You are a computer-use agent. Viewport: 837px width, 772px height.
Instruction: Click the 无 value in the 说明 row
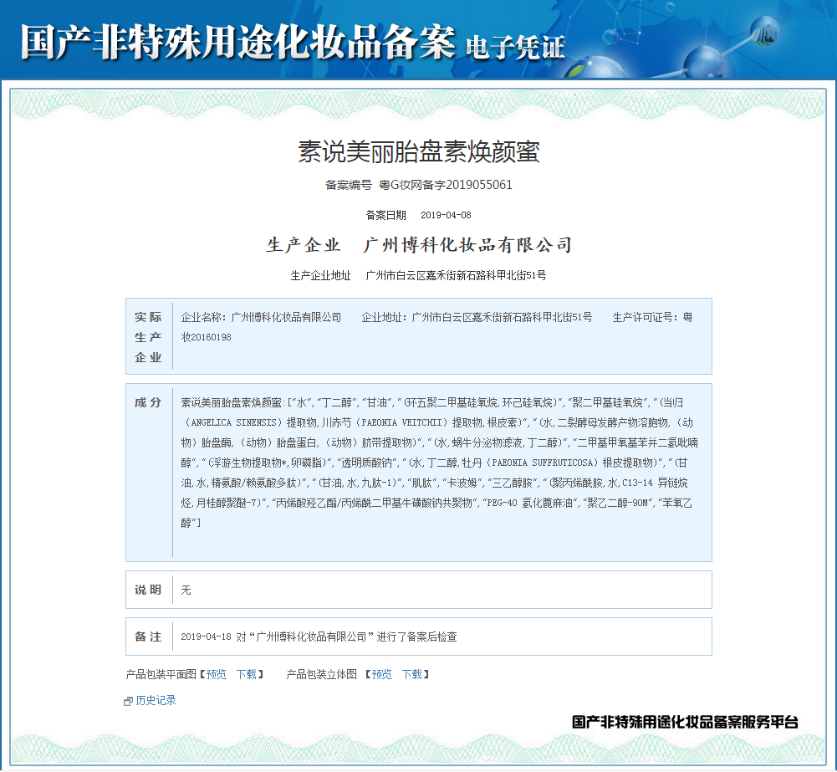tap(186, 589)
